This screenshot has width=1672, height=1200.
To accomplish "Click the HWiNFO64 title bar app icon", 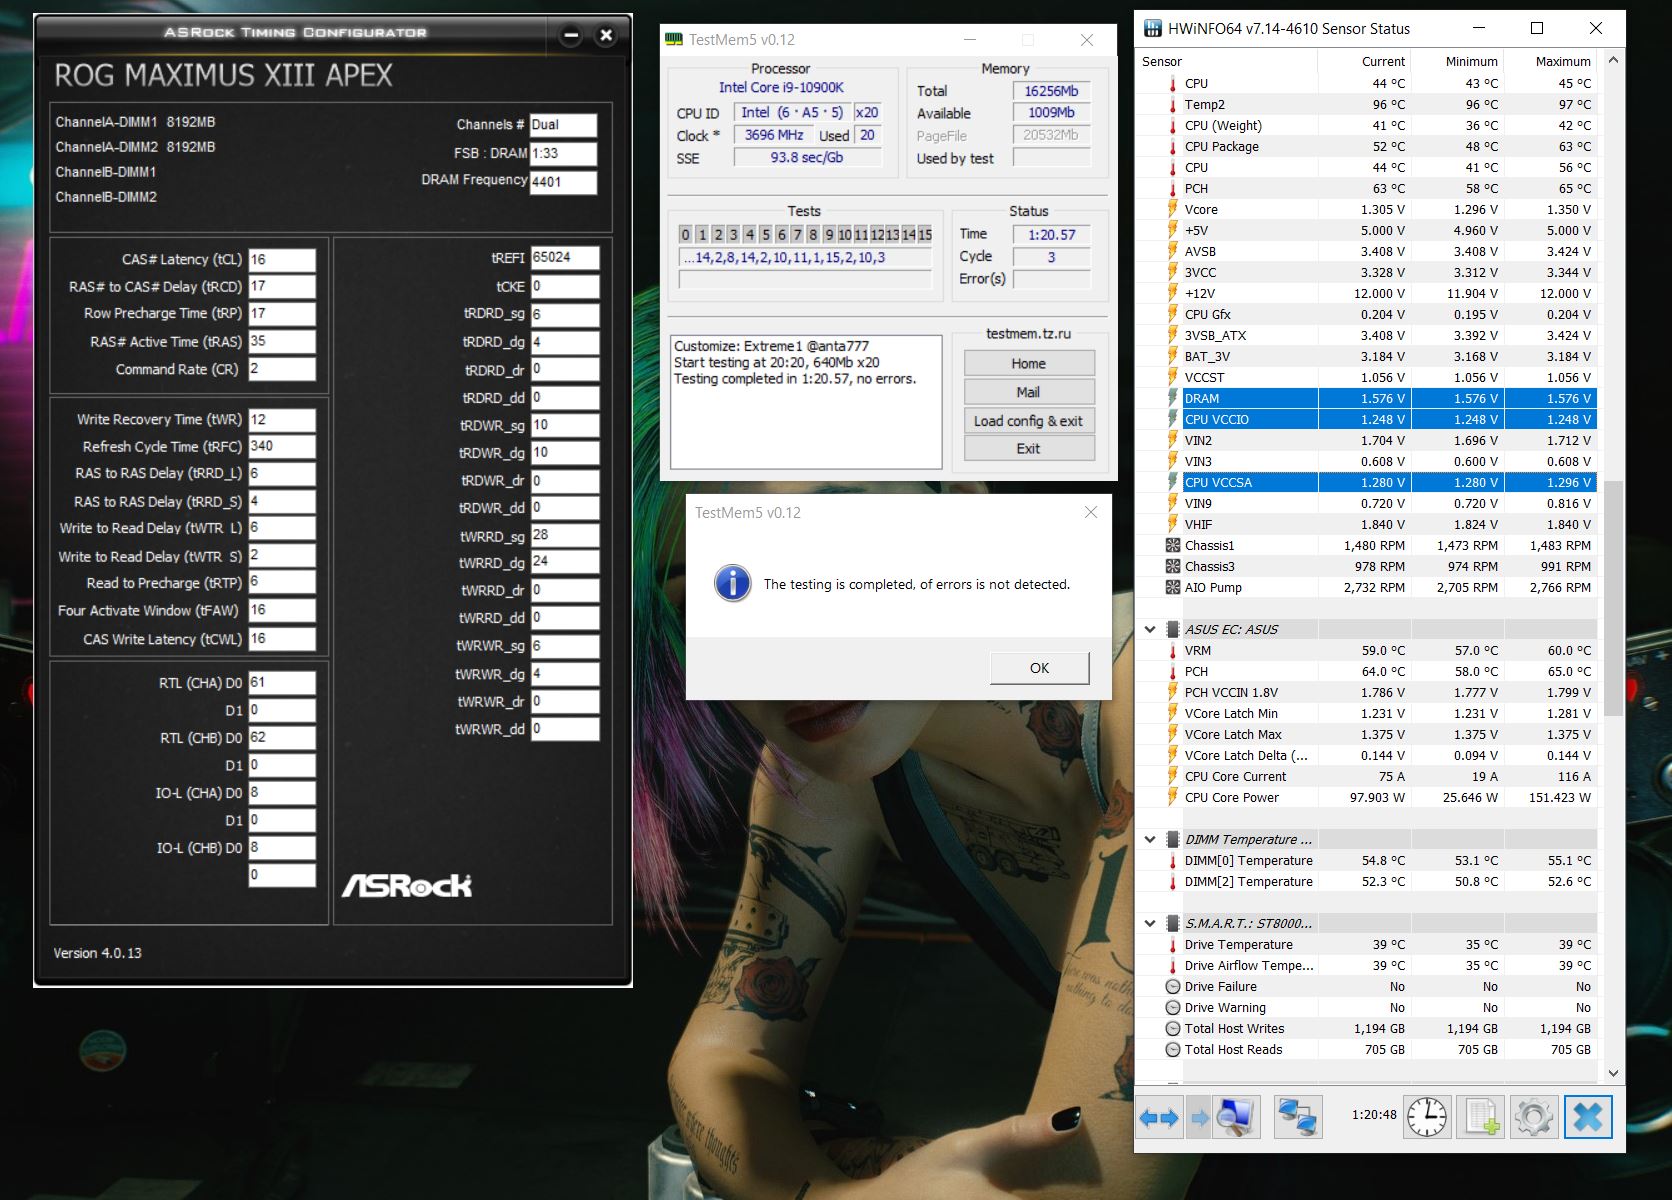I will [x=1153, y=28].
